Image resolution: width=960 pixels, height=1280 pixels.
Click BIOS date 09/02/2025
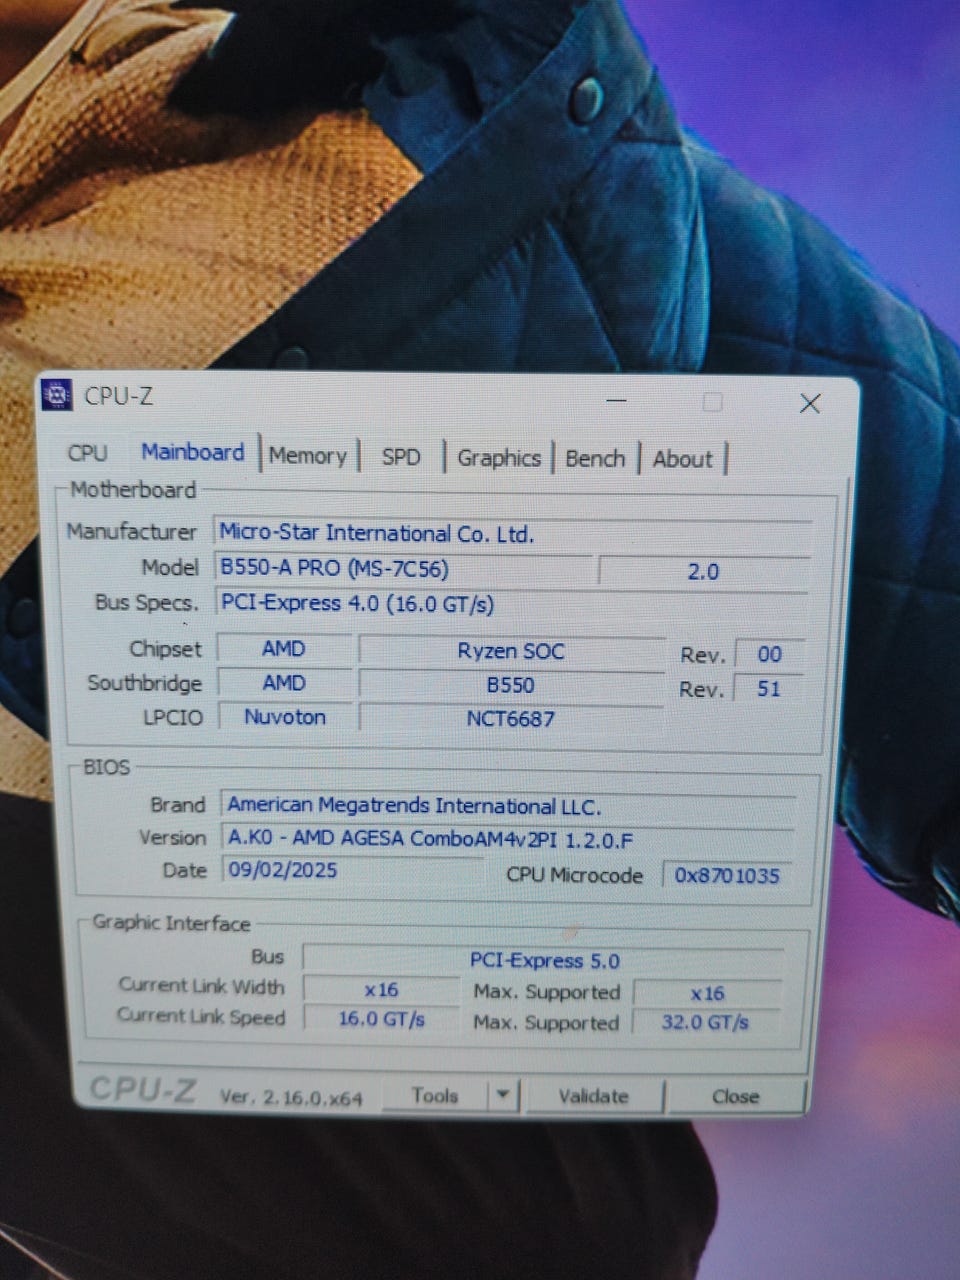352,870
